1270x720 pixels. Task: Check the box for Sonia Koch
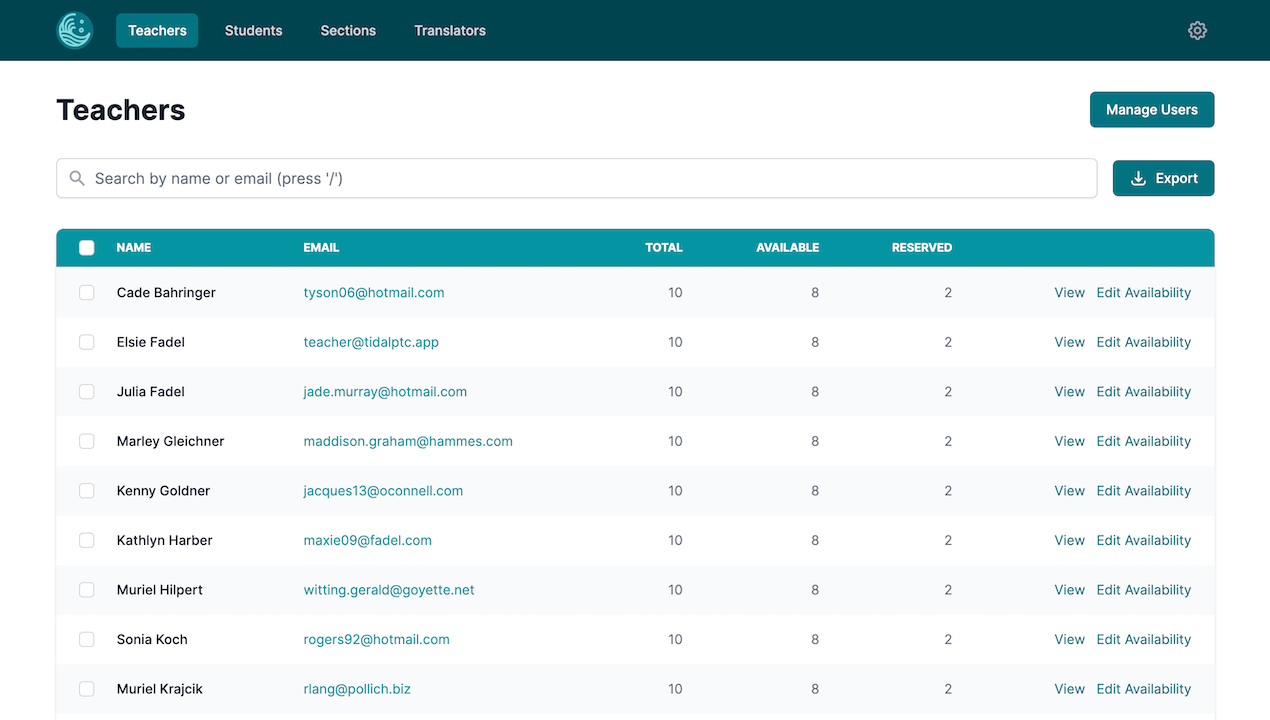(87, 639)
